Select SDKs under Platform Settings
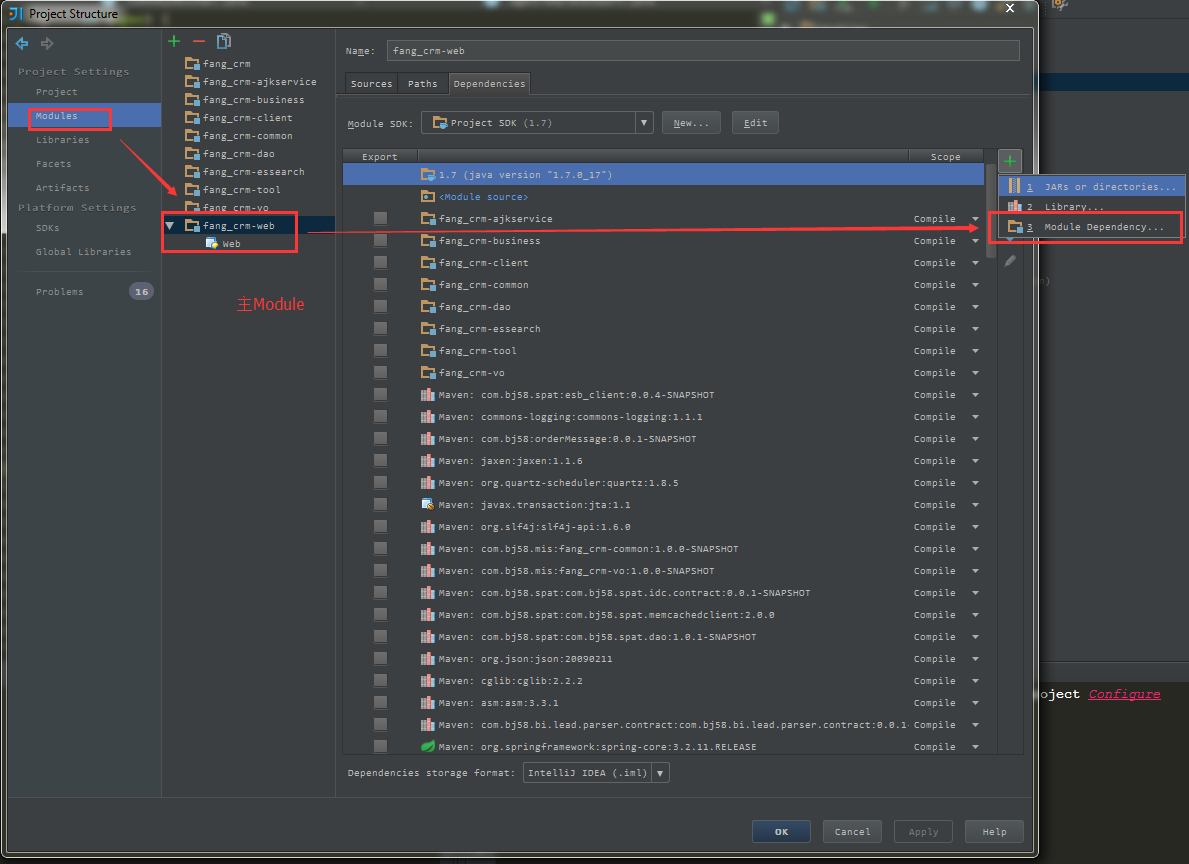The image size is (1189, 864). 47,228
